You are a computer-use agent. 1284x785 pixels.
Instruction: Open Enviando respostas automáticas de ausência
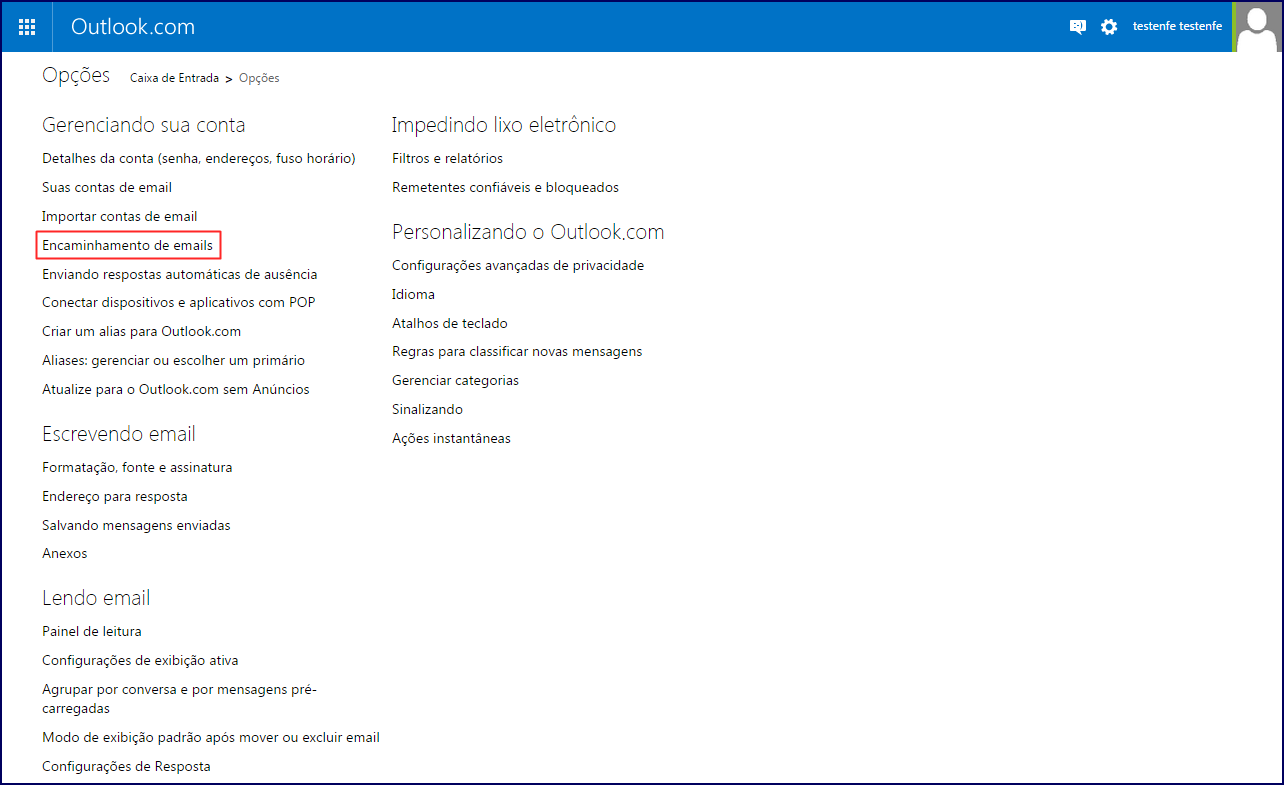coord(180,274)
